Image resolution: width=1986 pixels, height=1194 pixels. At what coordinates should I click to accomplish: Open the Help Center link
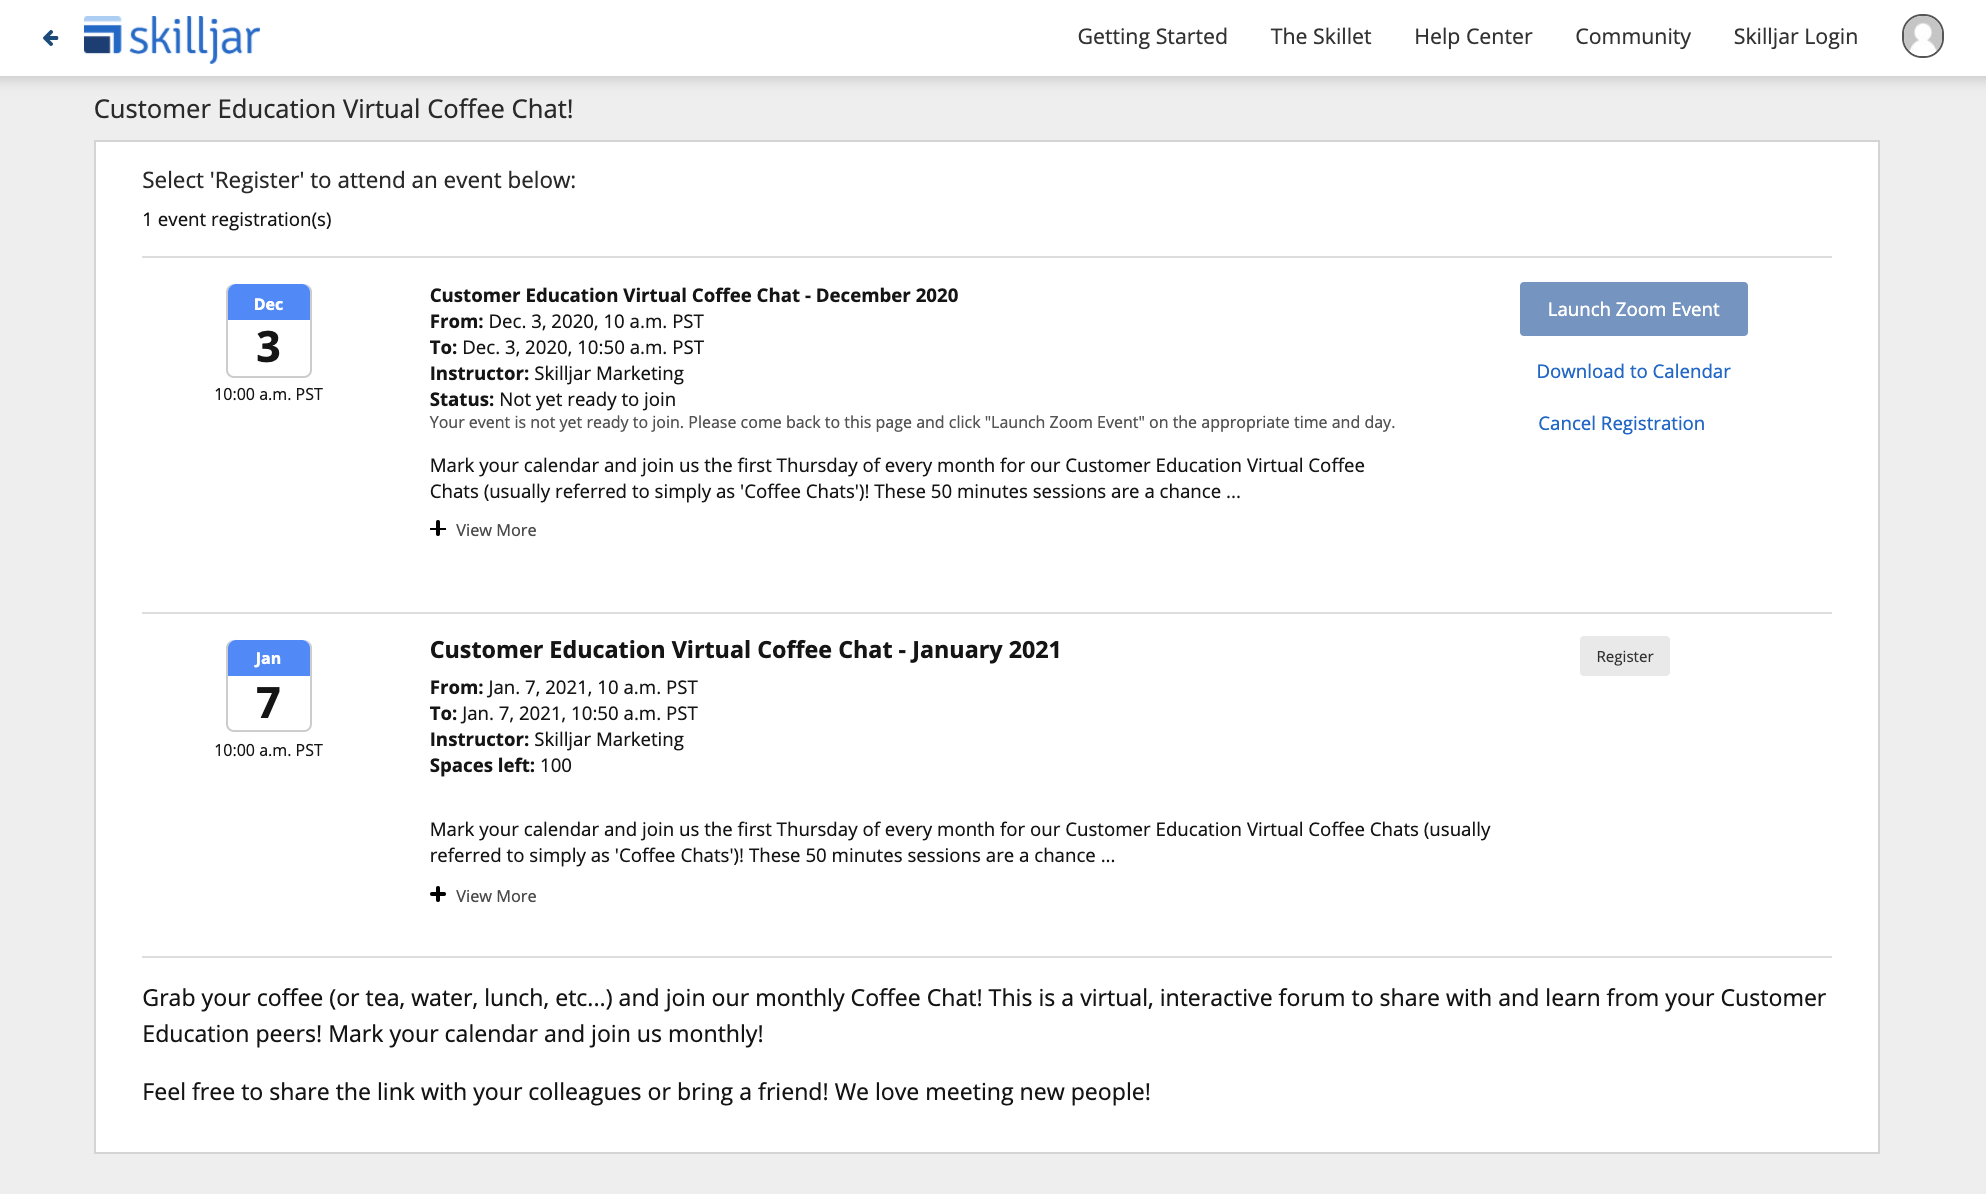pyautogui.click(x=1472, y=37)
